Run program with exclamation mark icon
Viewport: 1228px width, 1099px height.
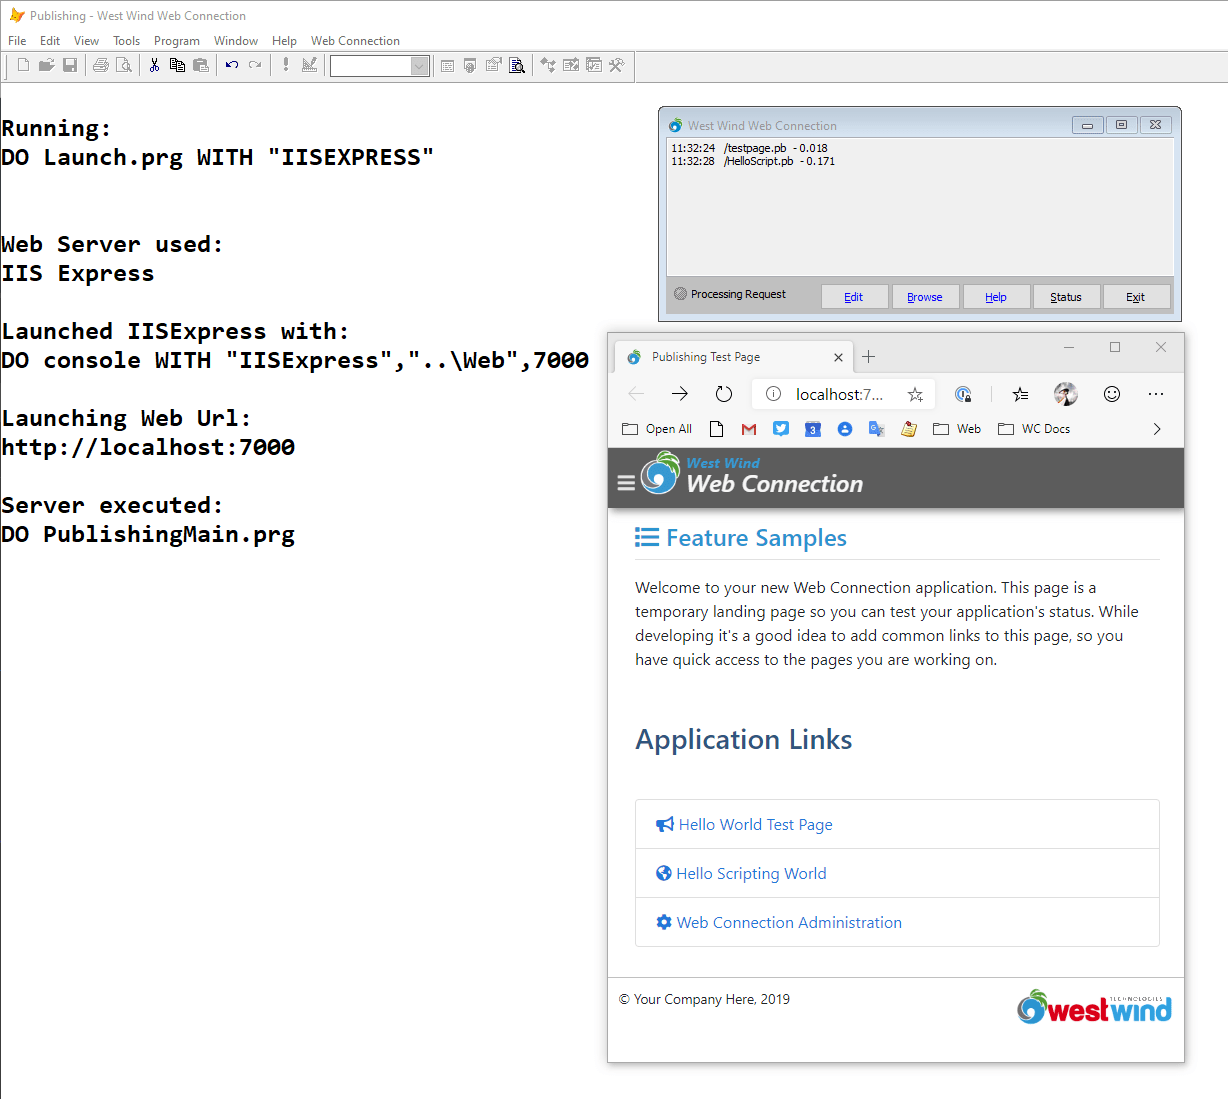[286, 65]
